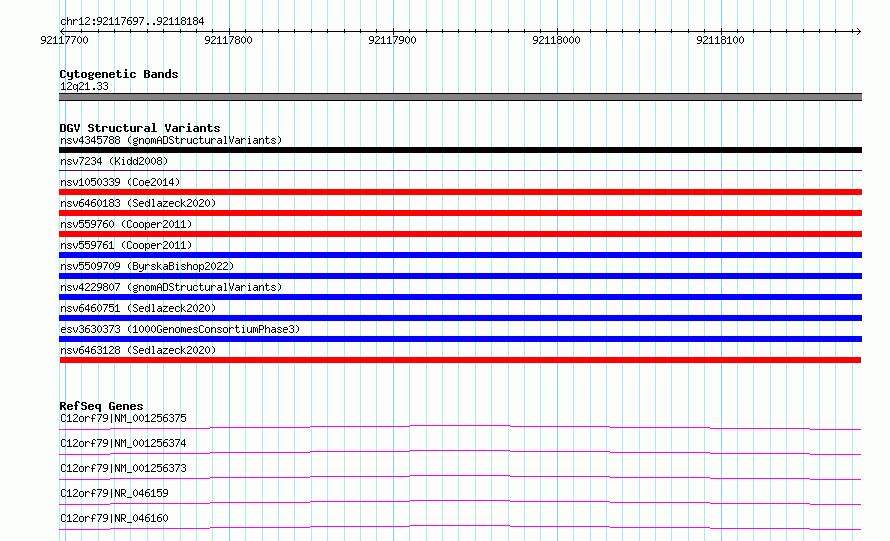Select the red nsv559760 variant bar
The height and width of the screenshot is (541, 890).
click(x=460, y=234)
